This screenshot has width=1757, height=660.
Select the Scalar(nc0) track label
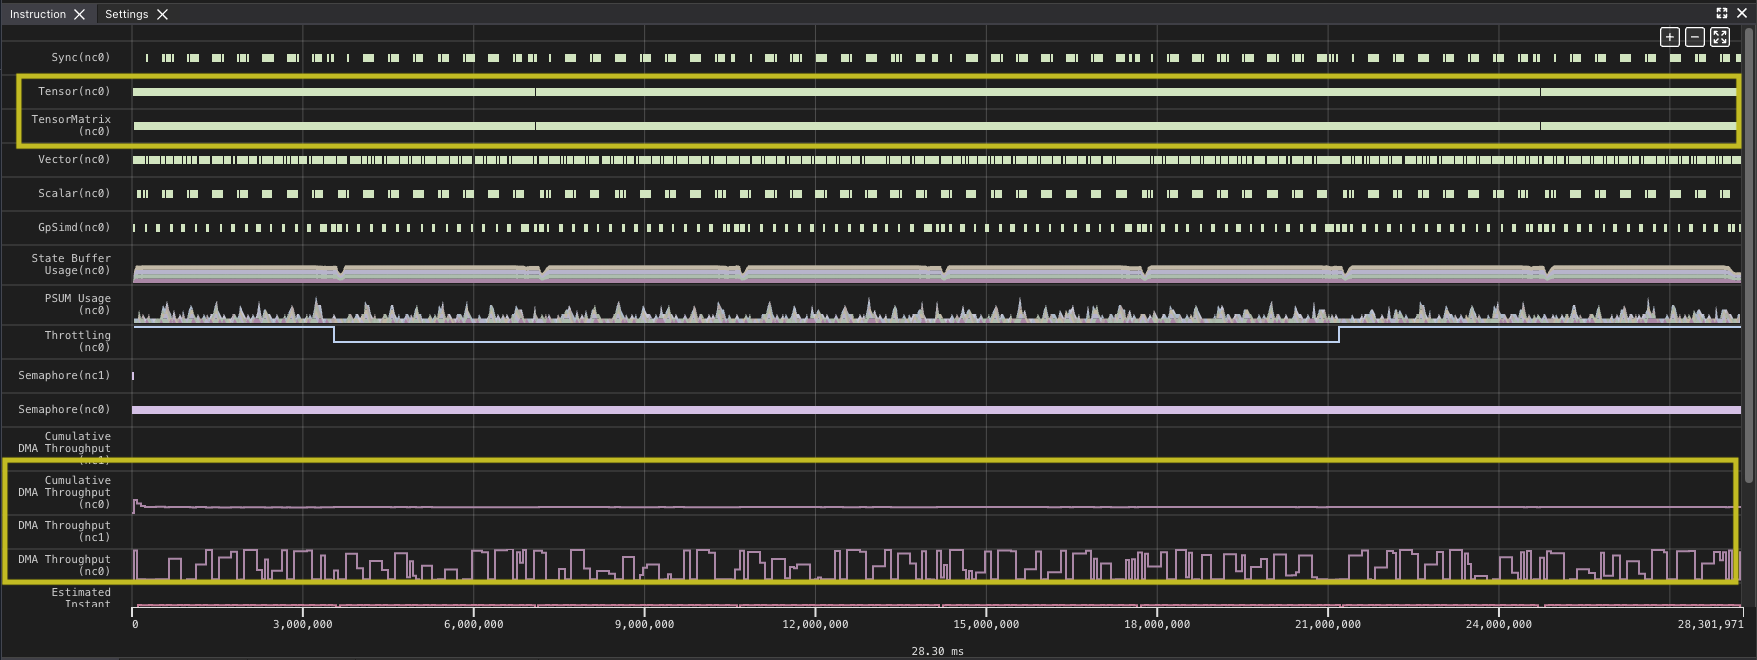(x=74, y=193)
